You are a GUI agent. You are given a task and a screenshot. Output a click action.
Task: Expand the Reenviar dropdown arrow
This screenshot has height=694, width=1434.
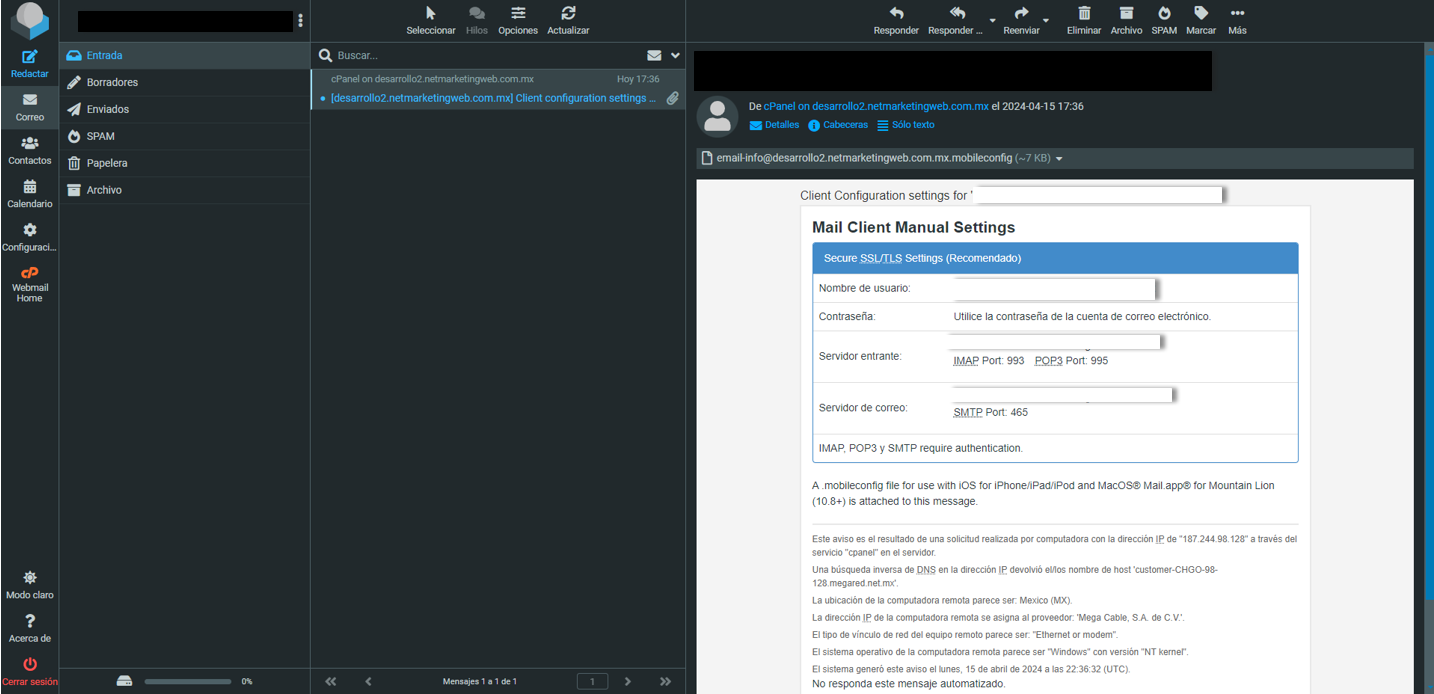coord(1046,21)
